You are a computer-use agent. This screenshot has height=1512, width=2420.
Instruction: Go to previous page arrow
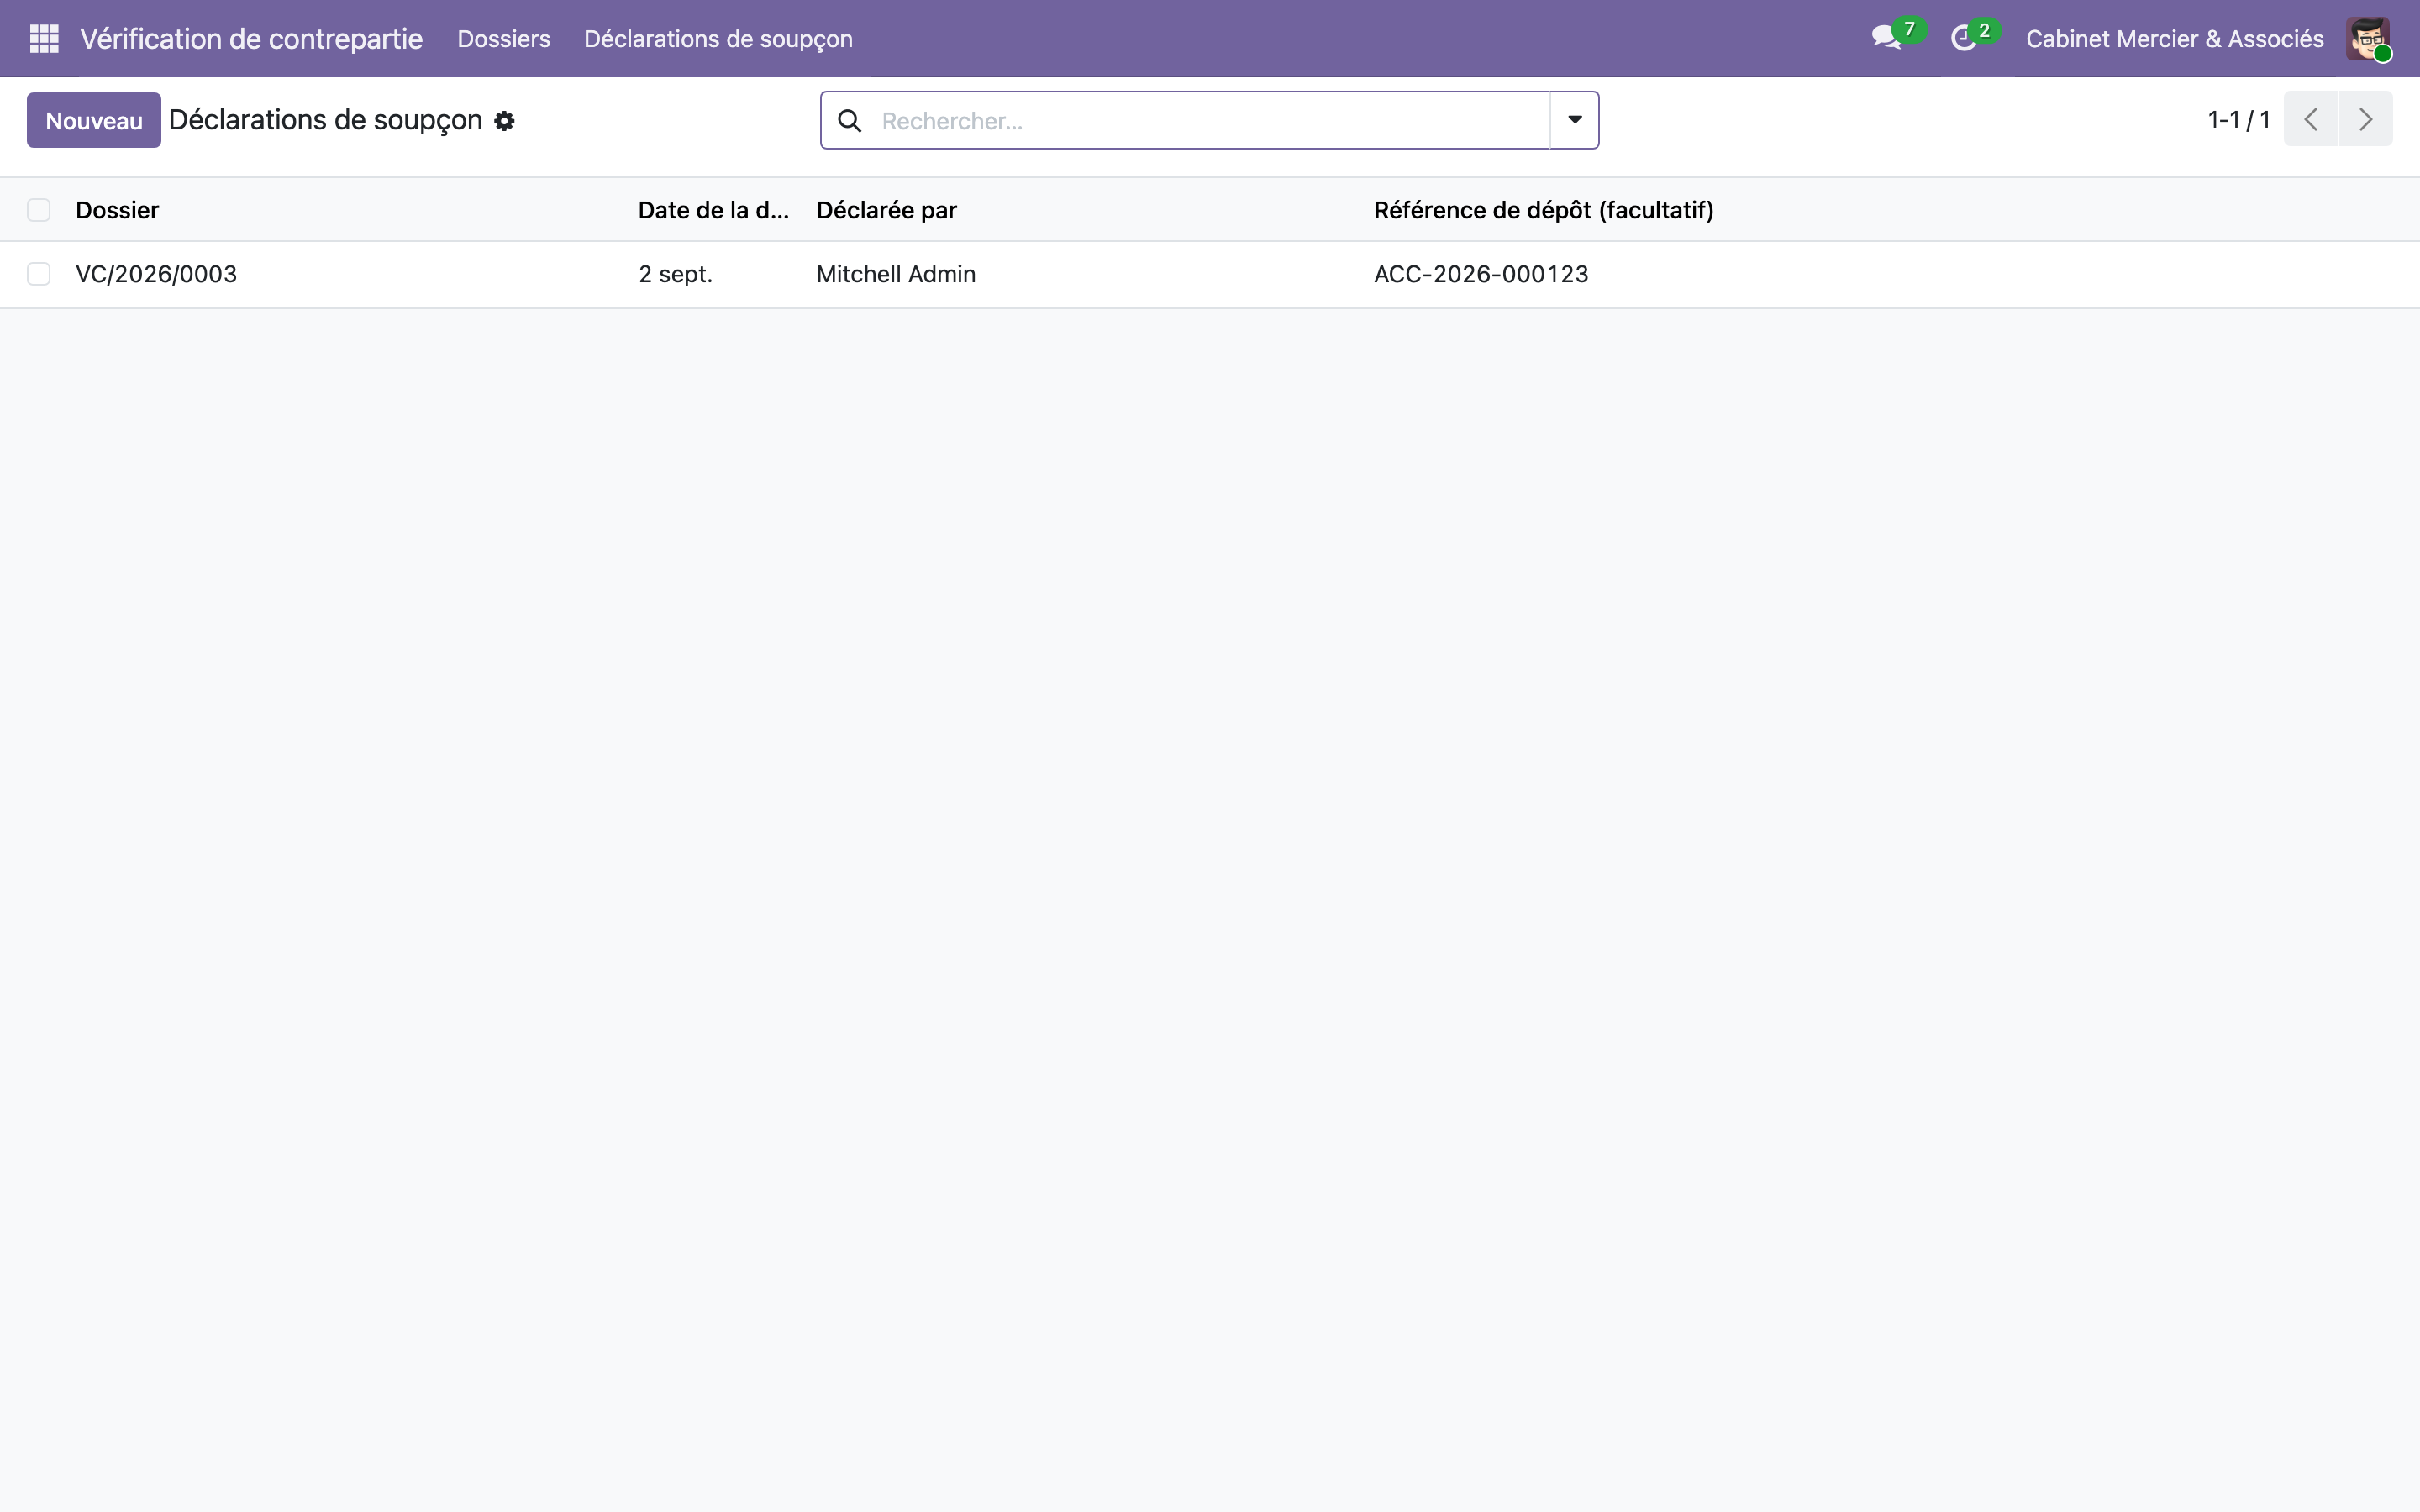[2310, 119]
